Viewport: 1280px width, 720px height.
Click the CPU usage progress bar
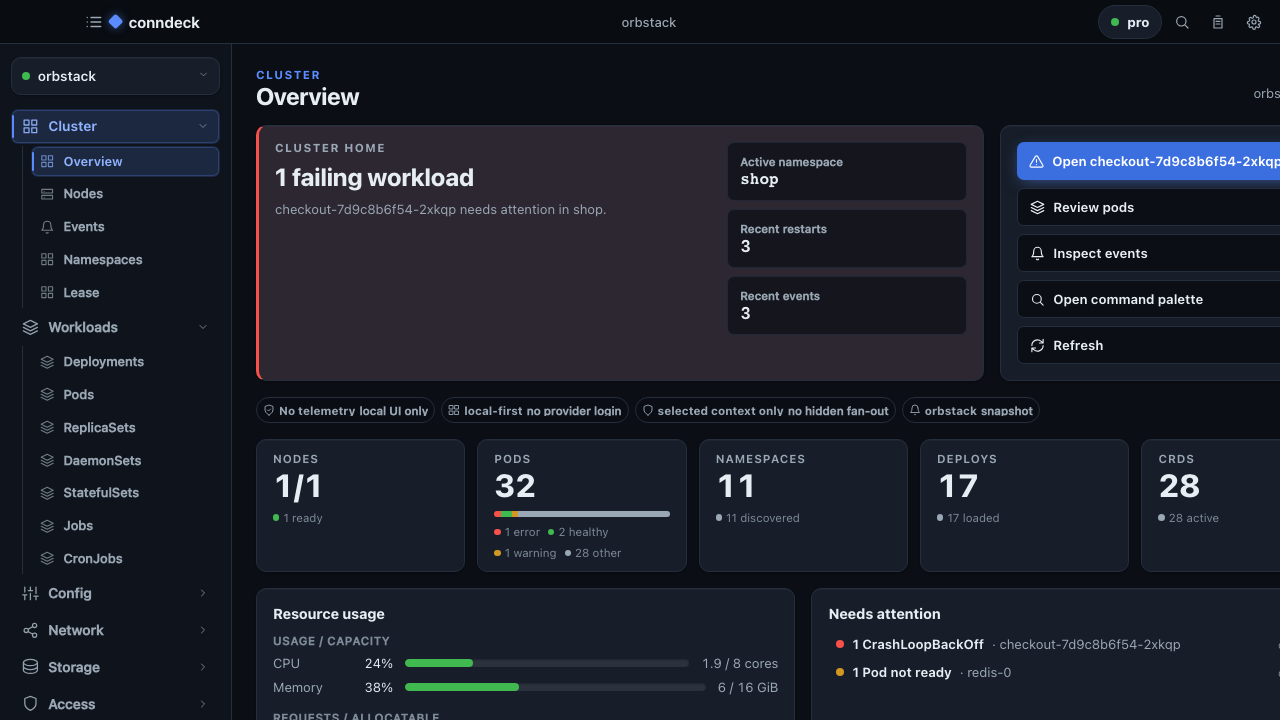click(x=547, y=663)
